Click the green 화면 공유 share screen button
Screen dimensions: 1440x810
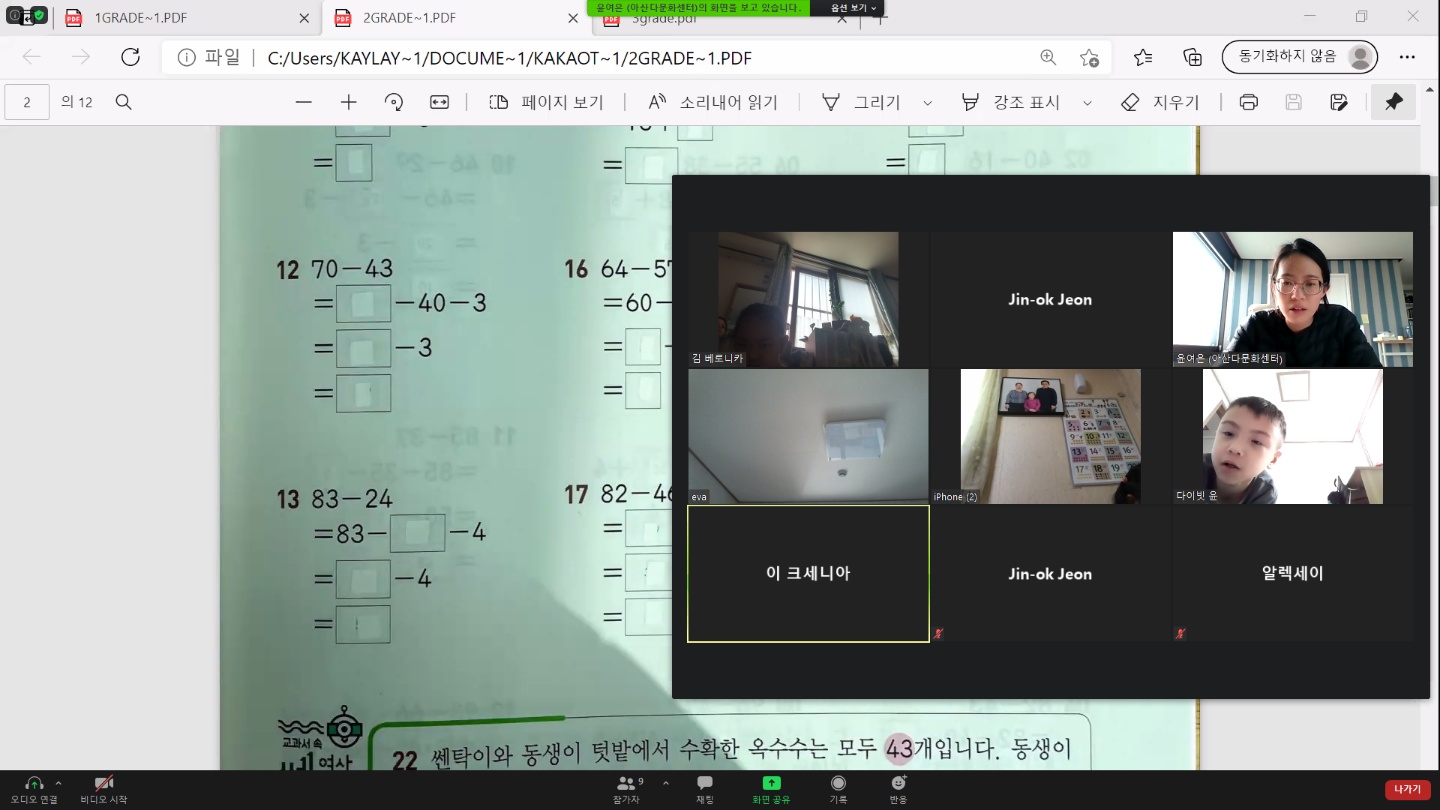[x=771, y=788]
